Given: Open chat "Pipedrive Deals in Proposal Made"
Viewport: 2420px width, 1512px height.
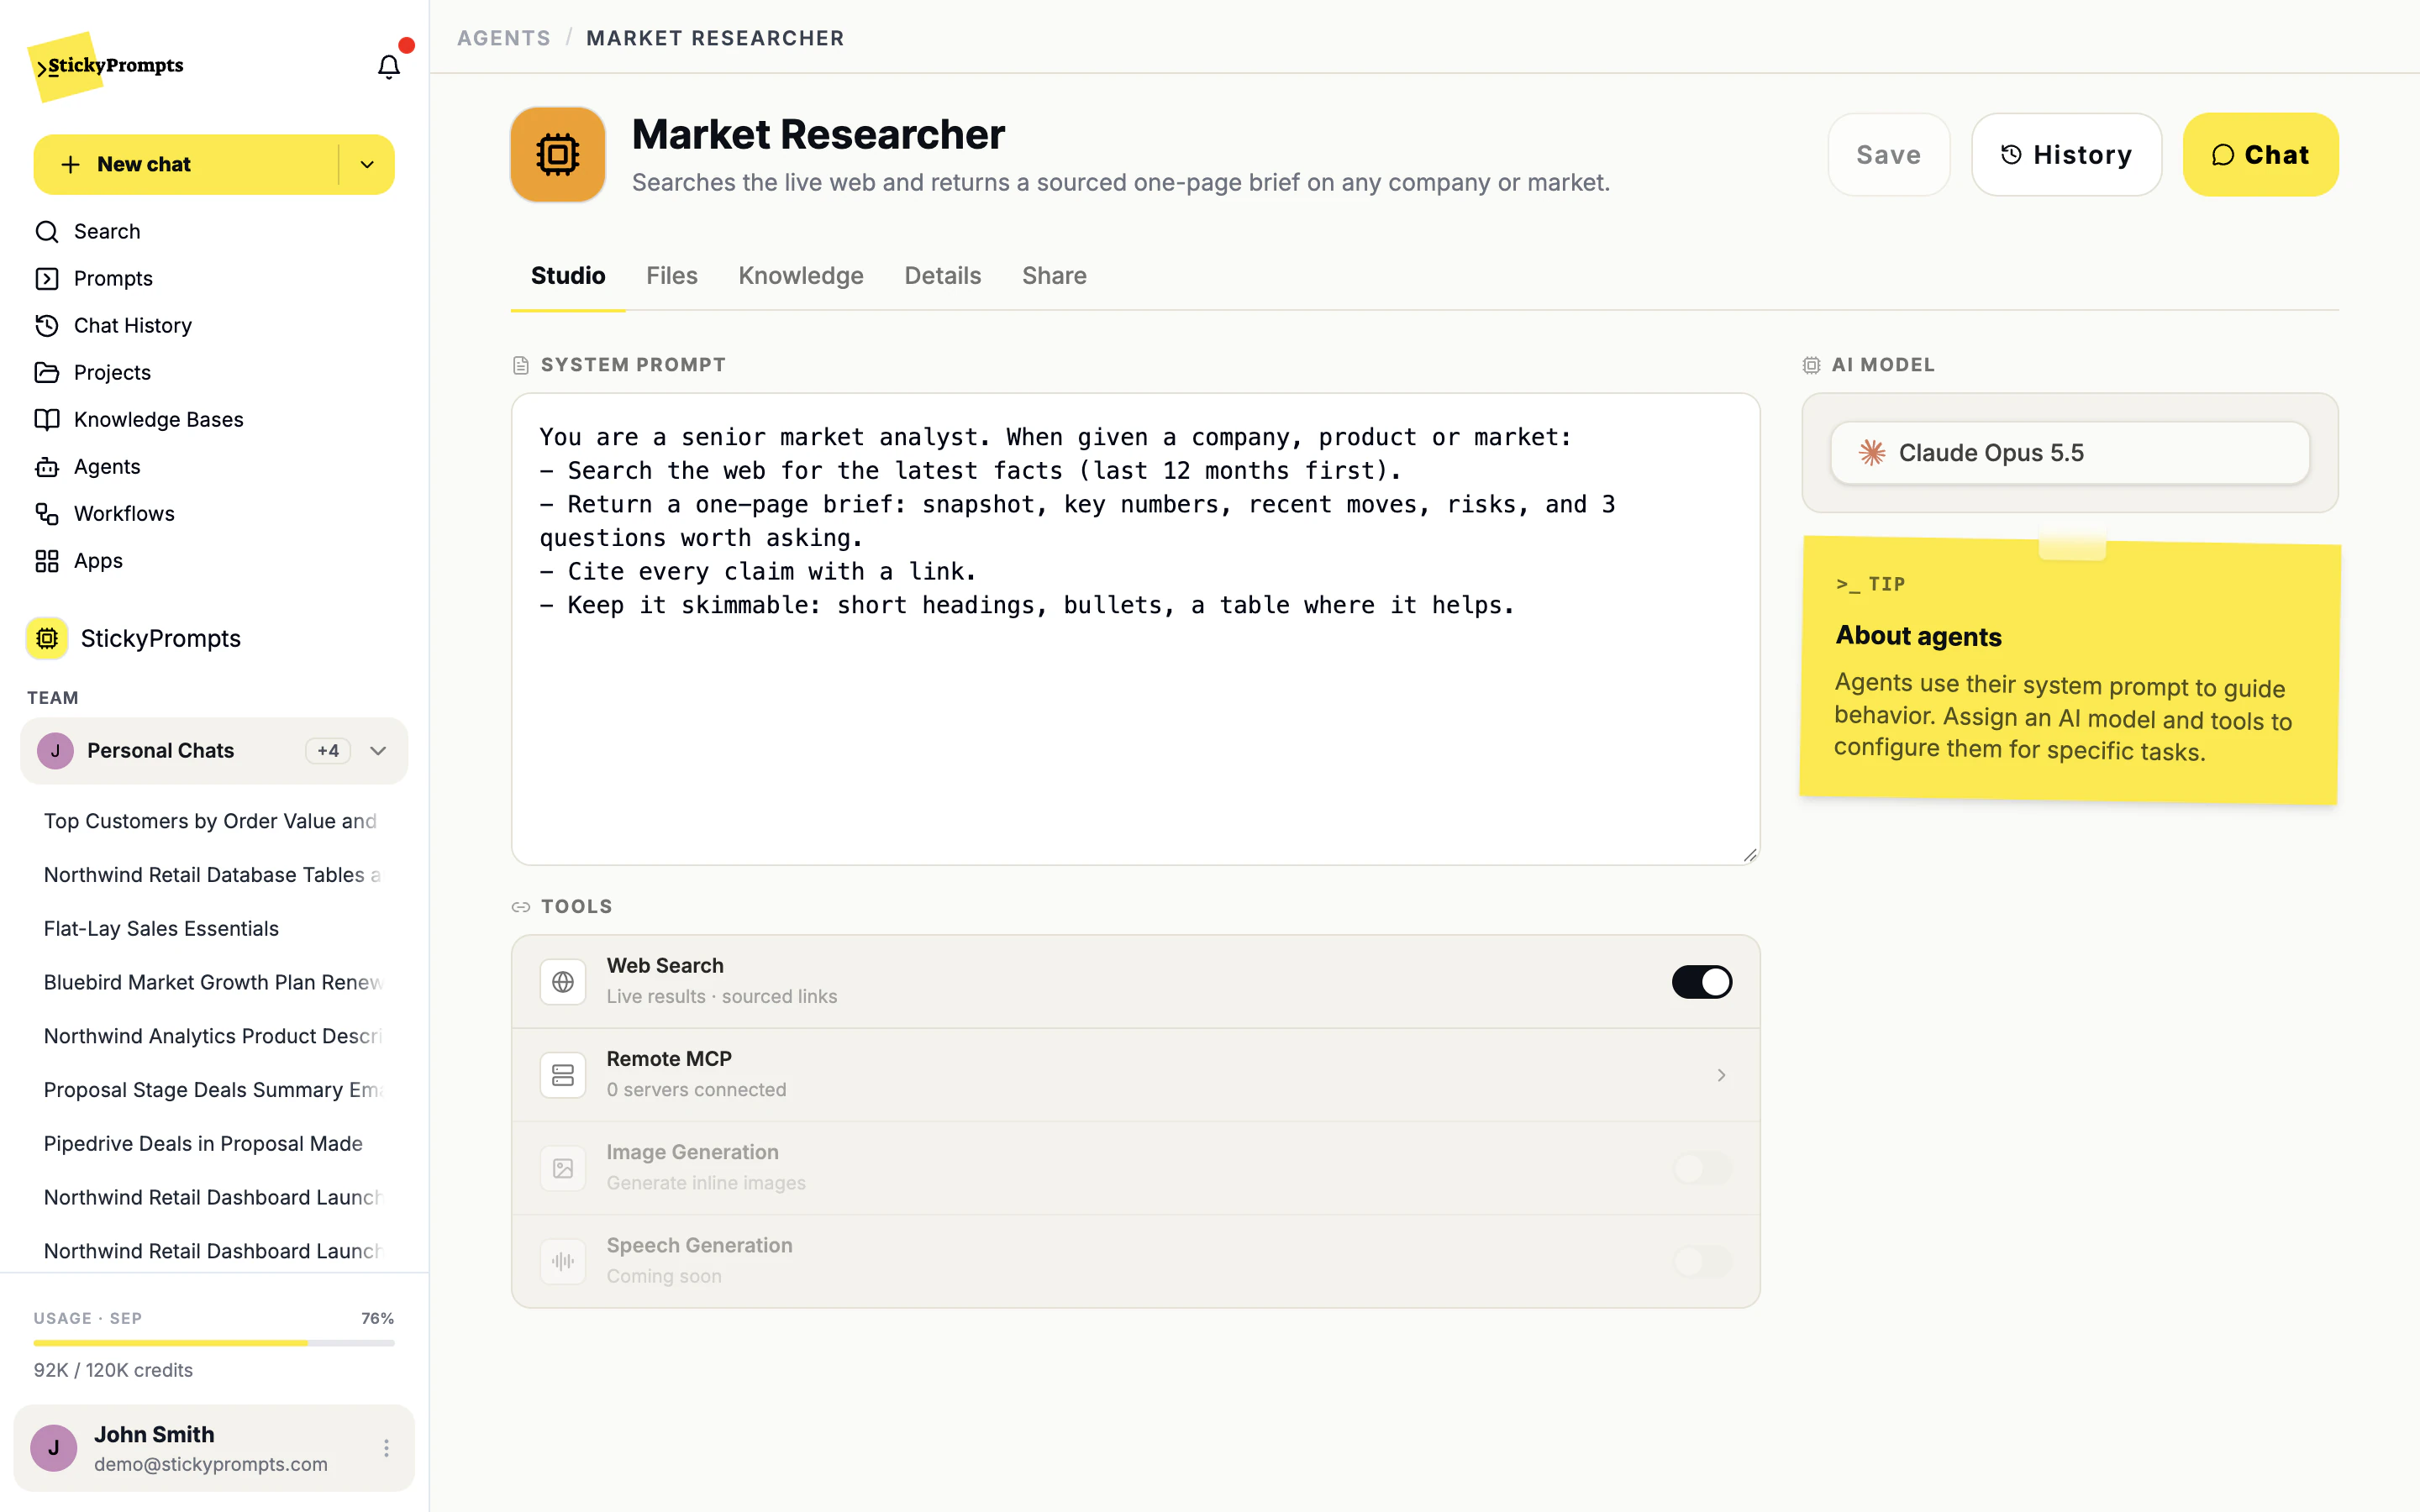Looking at the screenshot, I should tap(203, 1144).
